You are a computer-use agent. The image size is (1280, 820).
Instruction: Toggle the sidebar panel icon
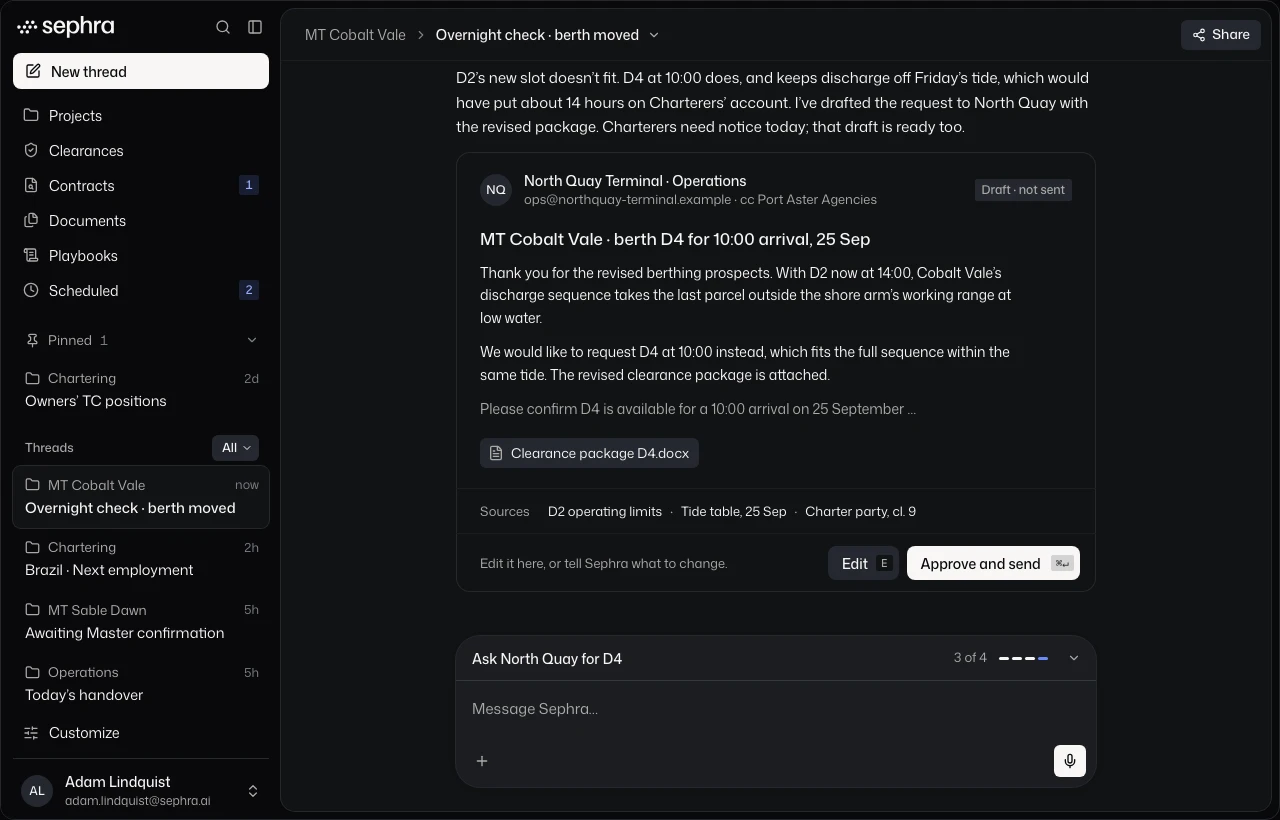[x=255, y=27]
